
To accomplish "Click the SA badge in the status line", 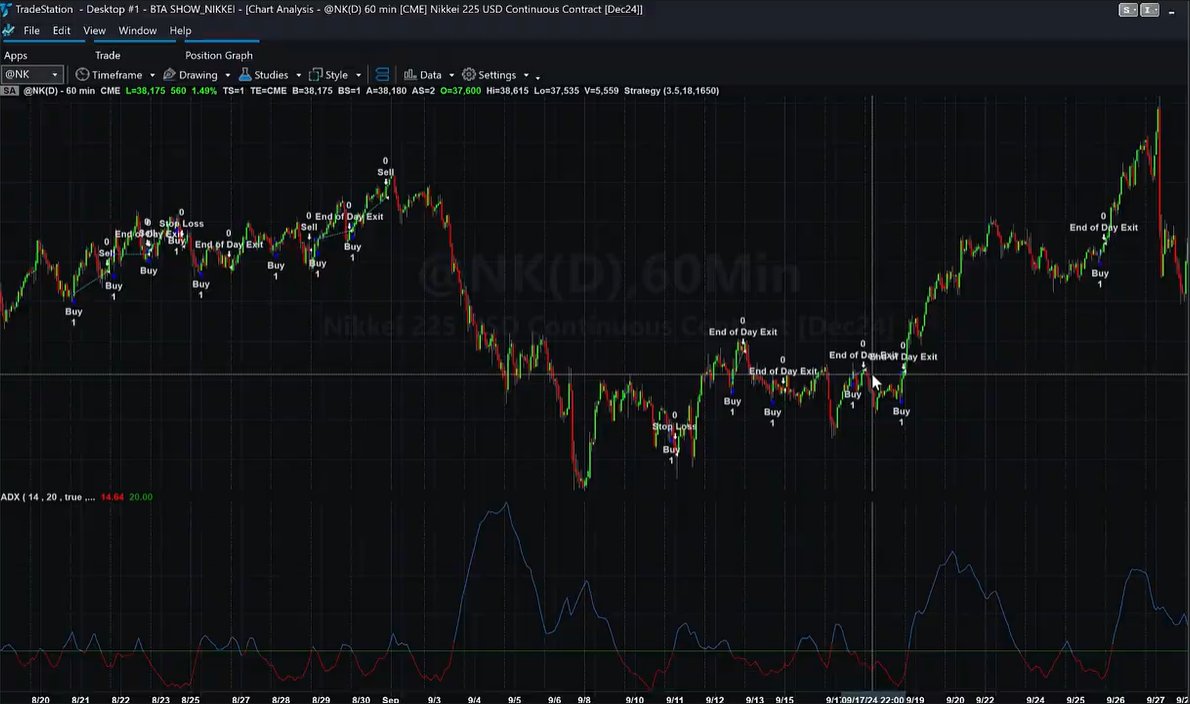I will pyautogui.click(x=10, y=90).
